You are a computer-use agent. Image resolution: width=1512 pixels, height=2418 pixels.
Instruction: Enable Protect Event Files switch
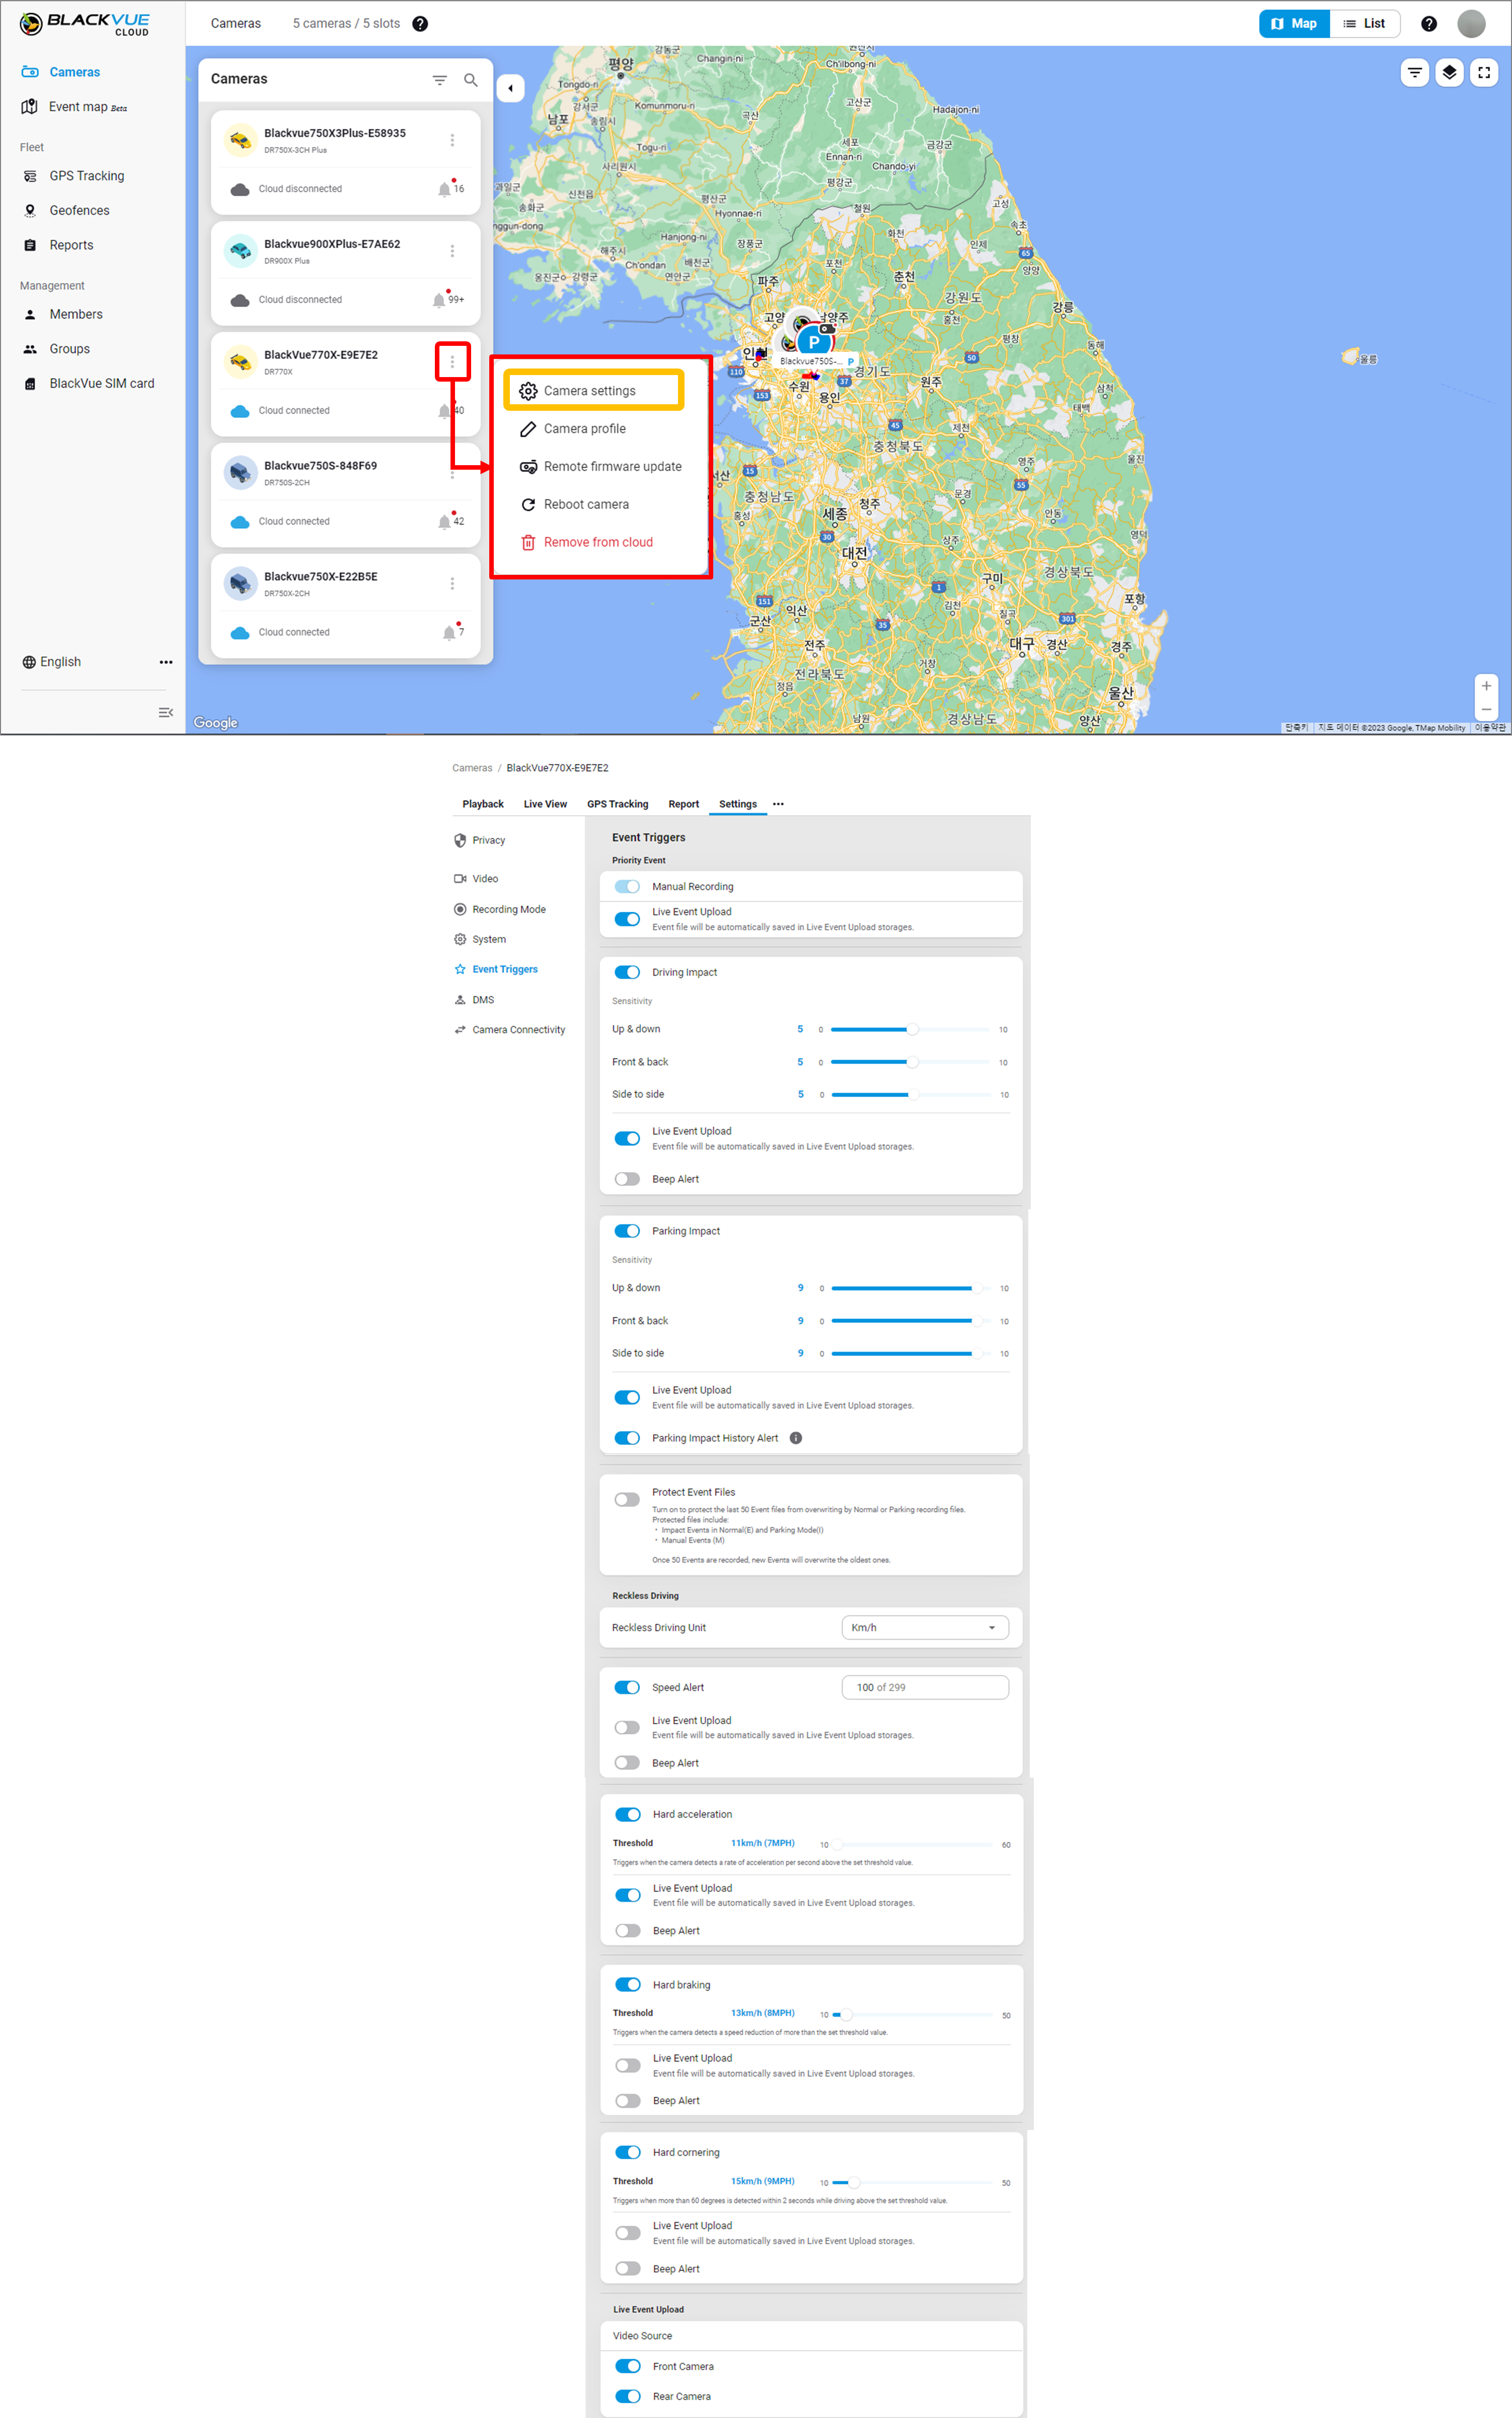pyautogui.click(x=627, y=1499)
